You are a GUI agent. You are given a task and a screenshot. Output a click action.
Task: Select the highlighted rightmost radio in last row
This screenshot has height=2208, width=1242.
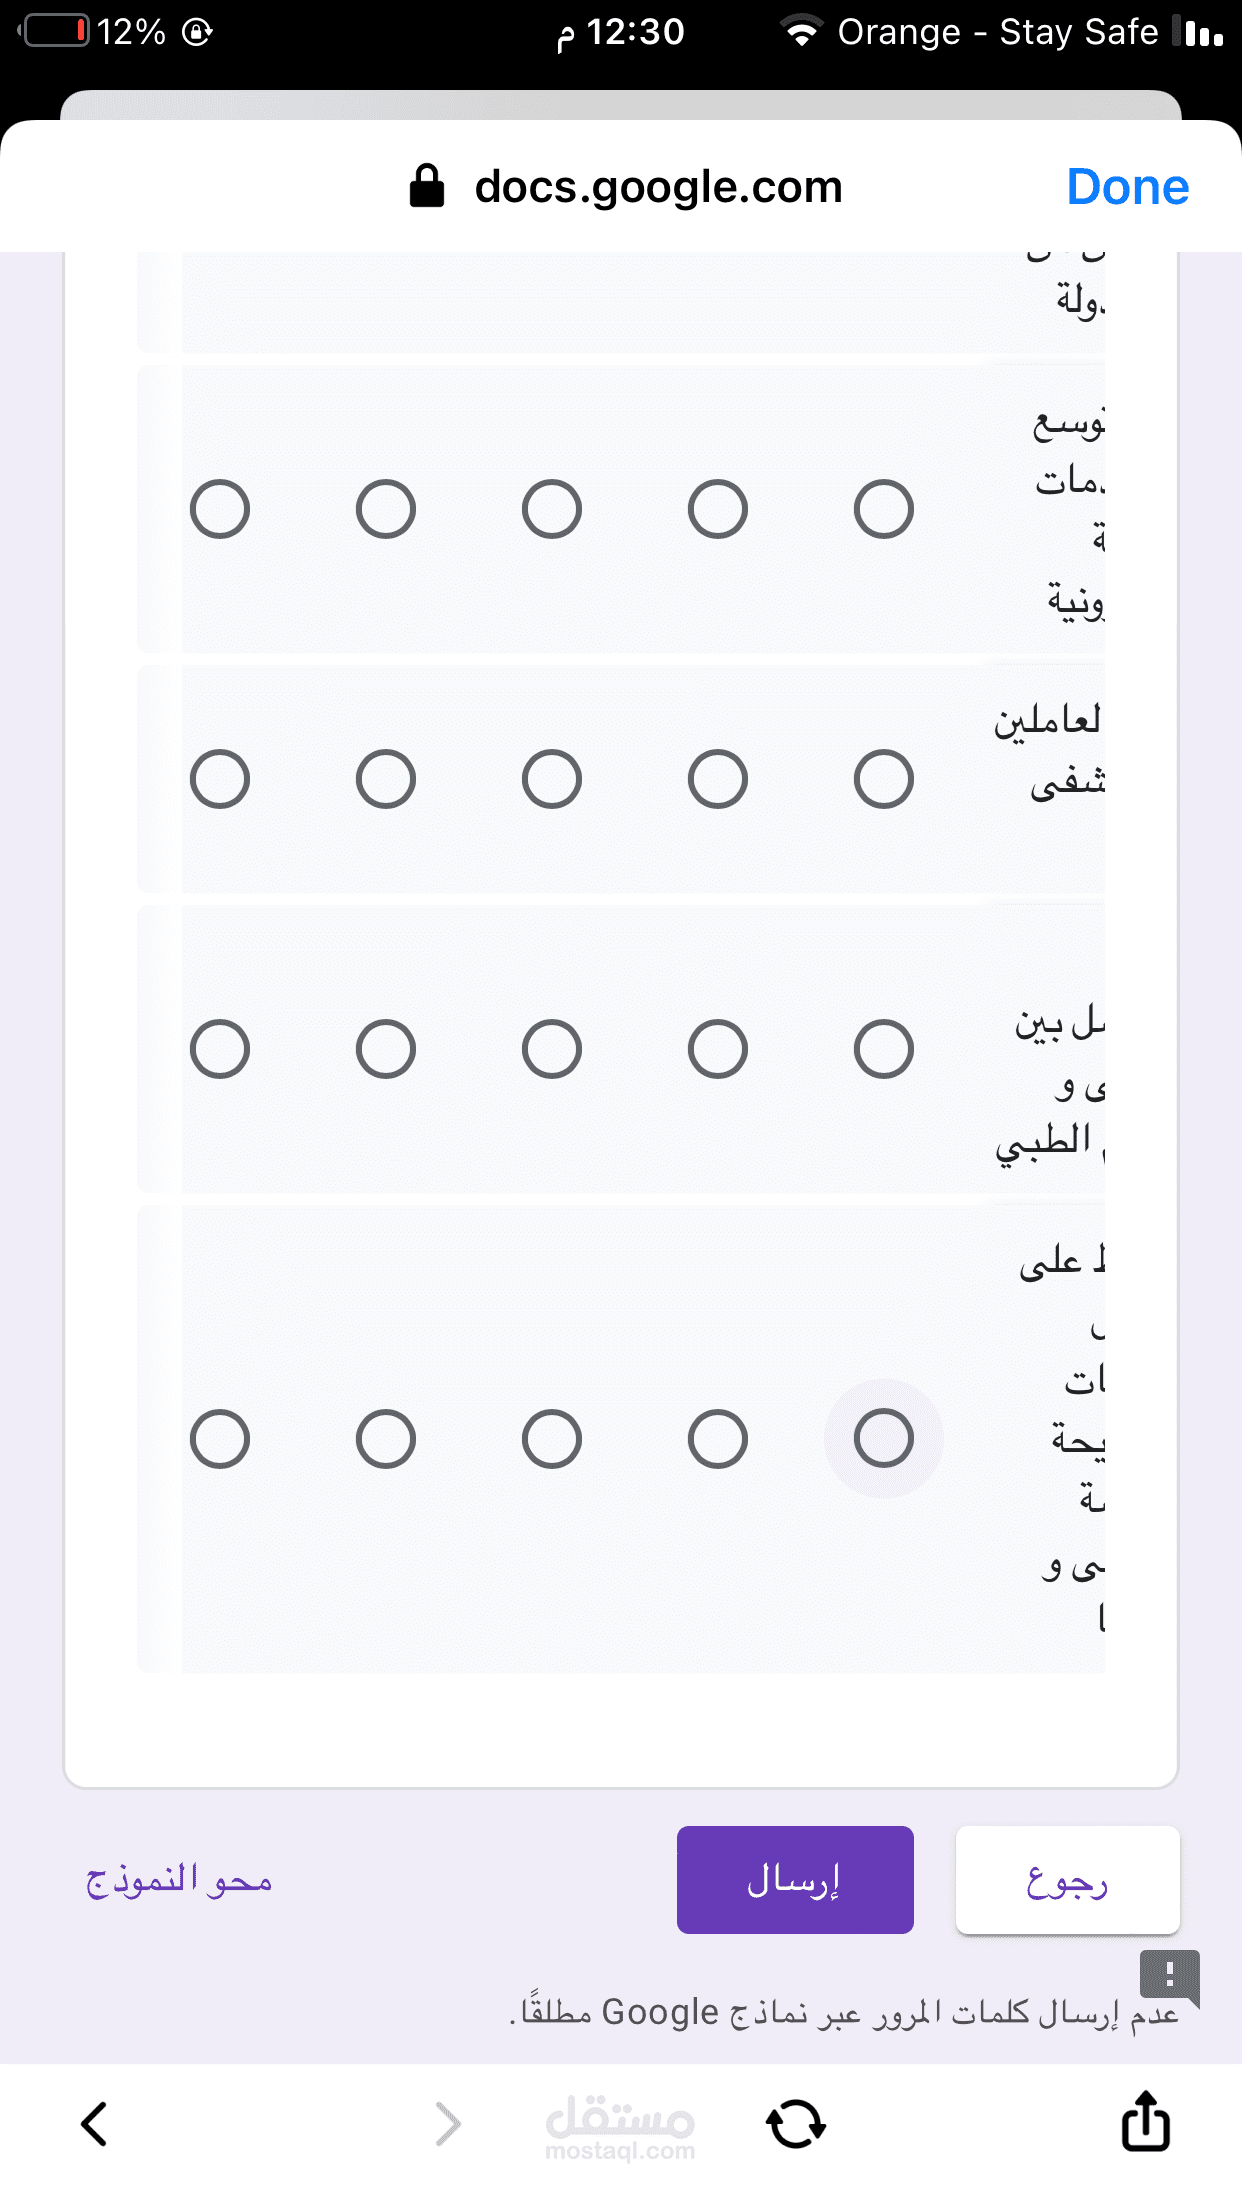point(884,1439)
